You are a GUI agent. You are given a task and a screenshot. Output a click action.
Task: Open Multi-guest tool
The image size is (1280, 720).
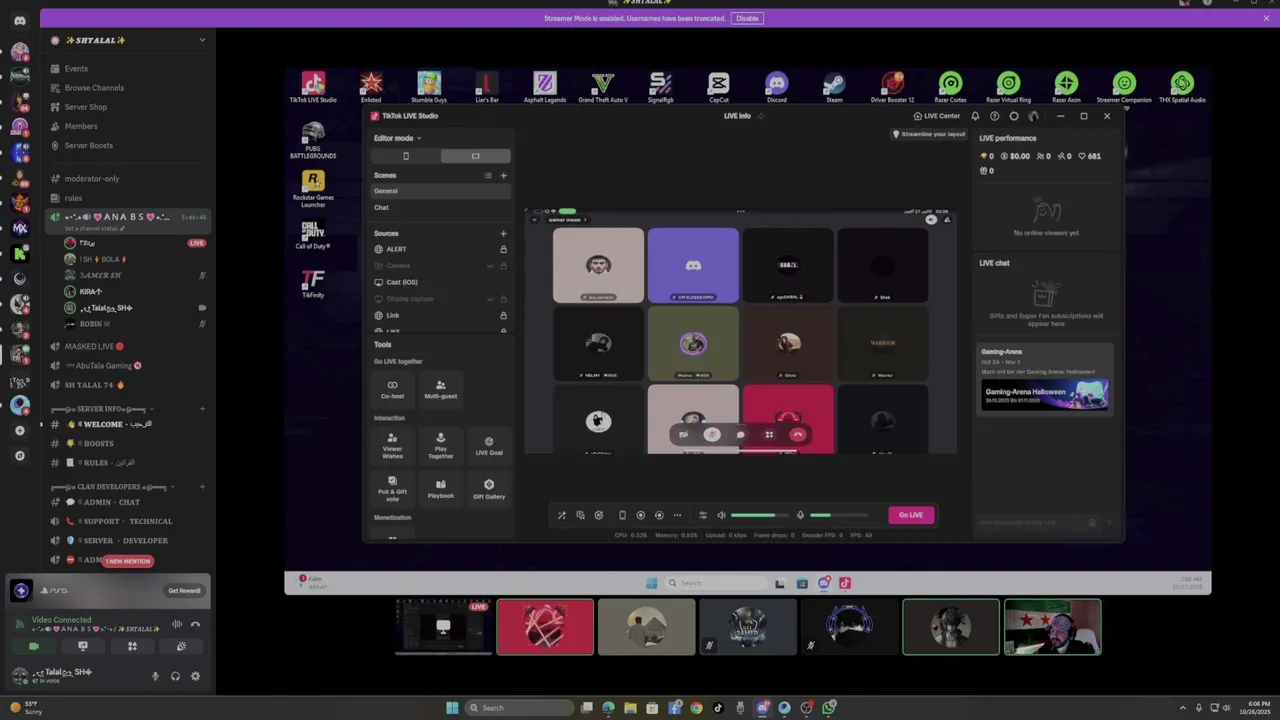[x=440, y=389]
